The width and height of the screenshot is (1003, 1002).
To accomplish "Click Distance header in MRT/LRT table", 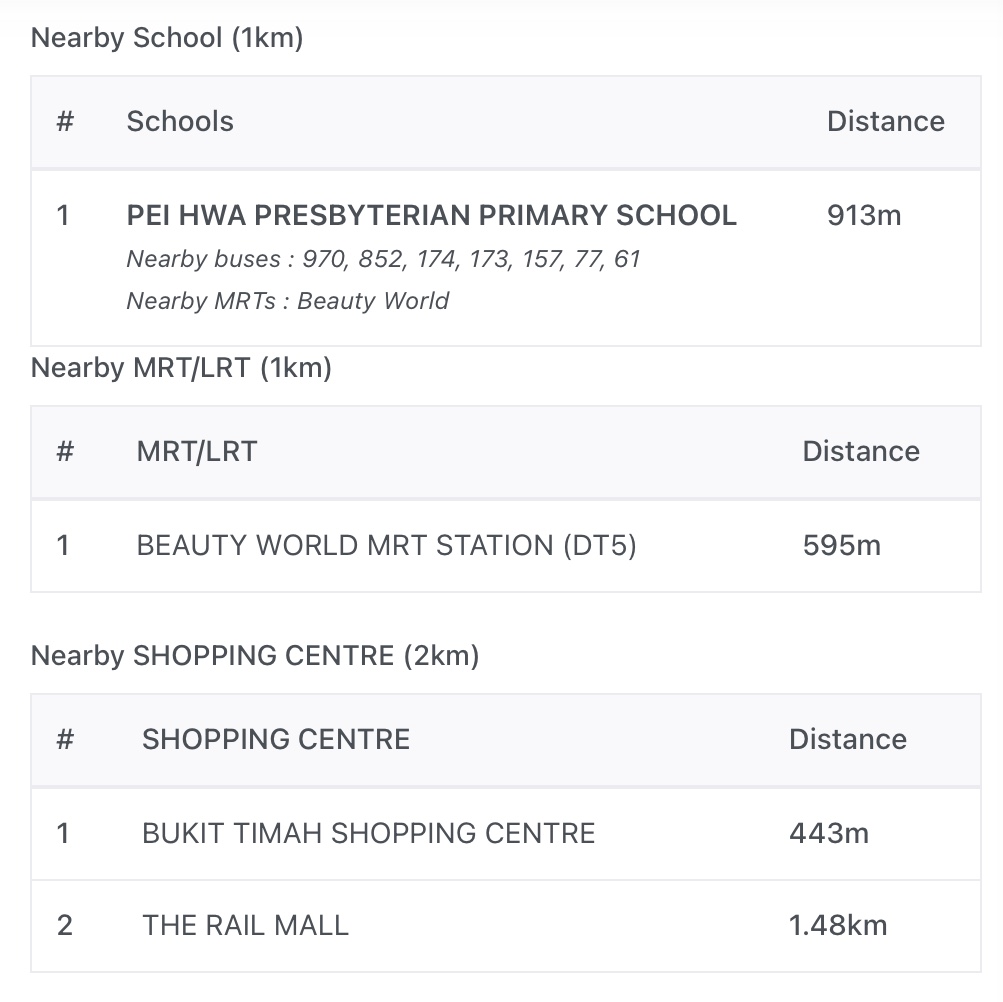I will [x=860, y=451].
